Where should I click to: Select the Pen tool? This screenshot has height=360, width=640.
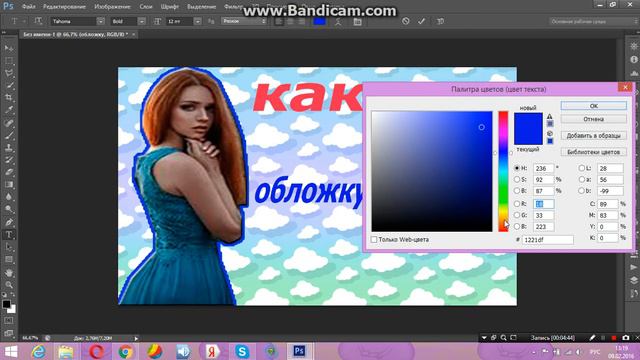click(9, 222)
